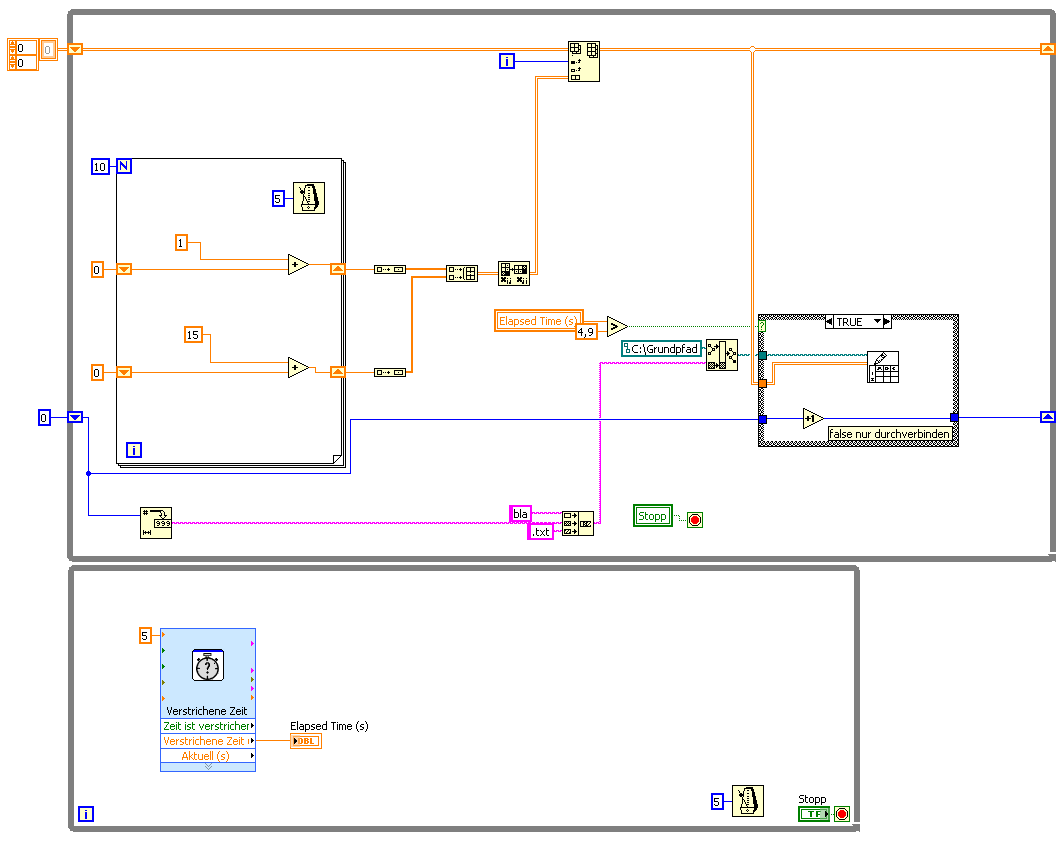Image resolution: width=1064 pixels, height=845 pixels.
Task: Click the 4,9 numeric constant
Action: point(586,332)
